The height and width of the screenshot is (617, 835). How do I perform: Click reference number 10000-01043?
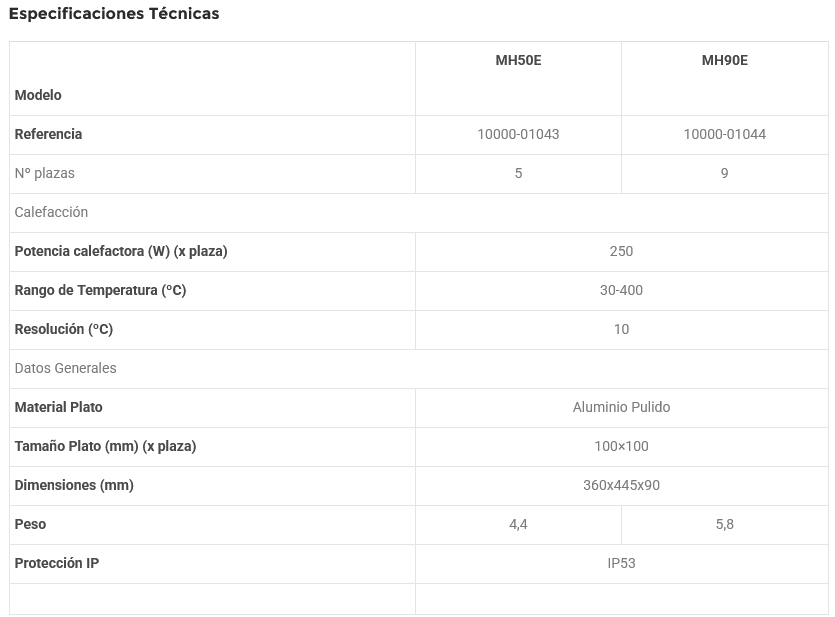coord(518,134)
